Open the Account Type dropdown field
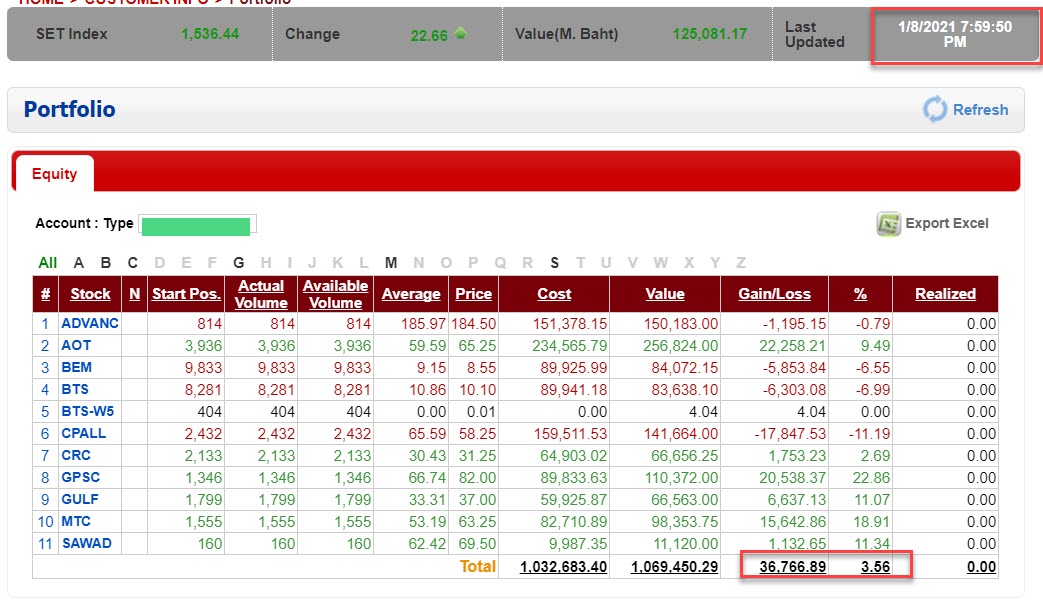 coord(197,225)
